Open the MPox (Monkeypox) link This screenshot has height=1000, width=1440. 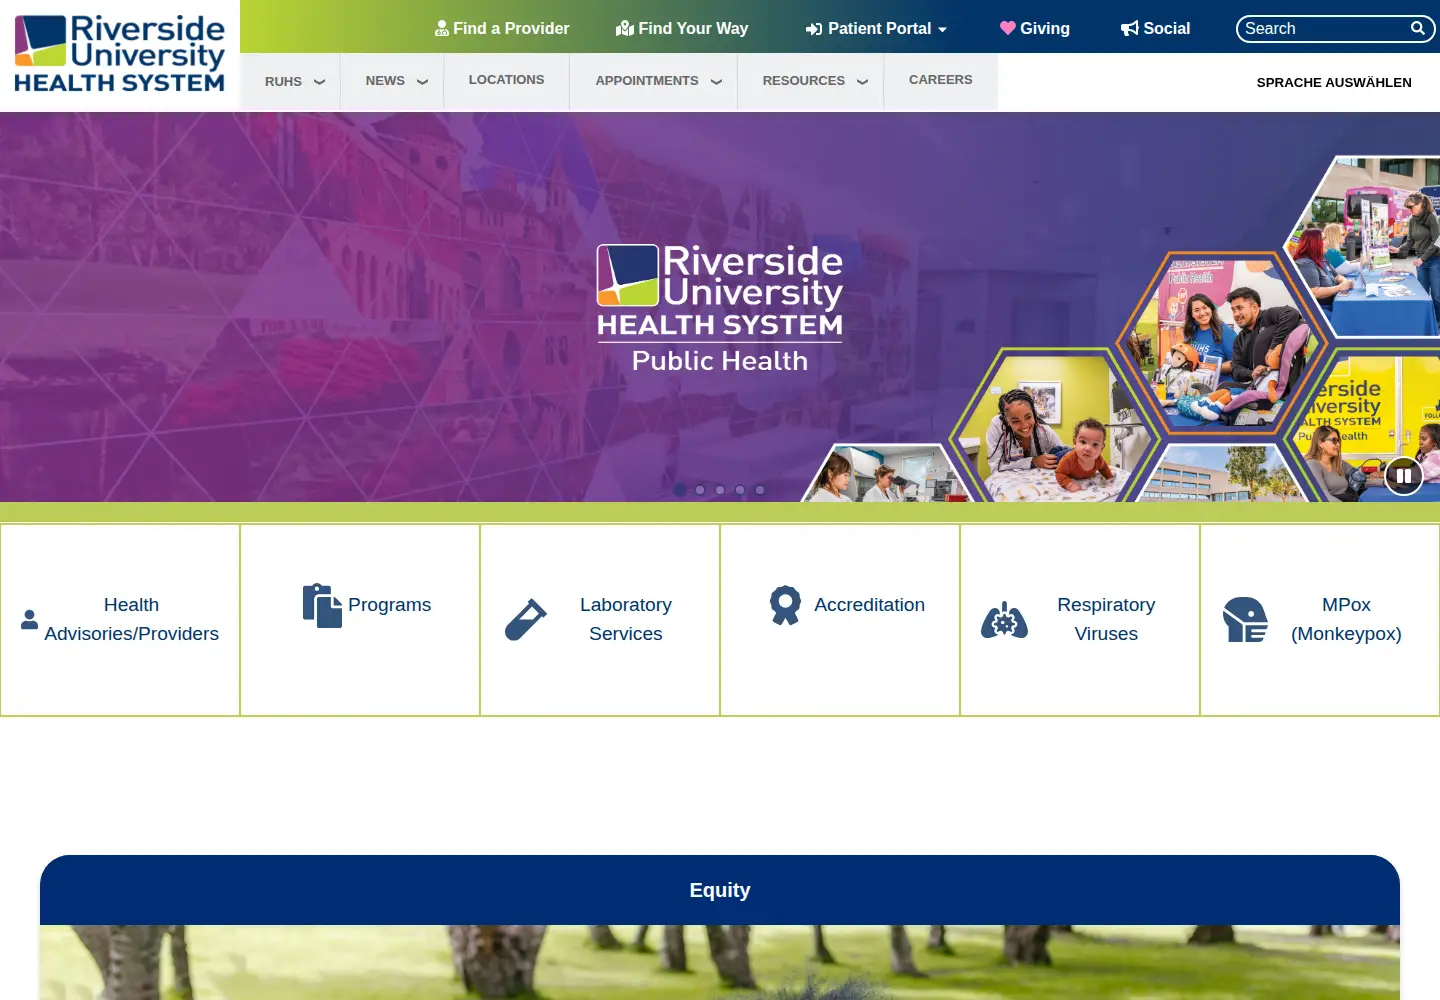tap(1346, 619)
